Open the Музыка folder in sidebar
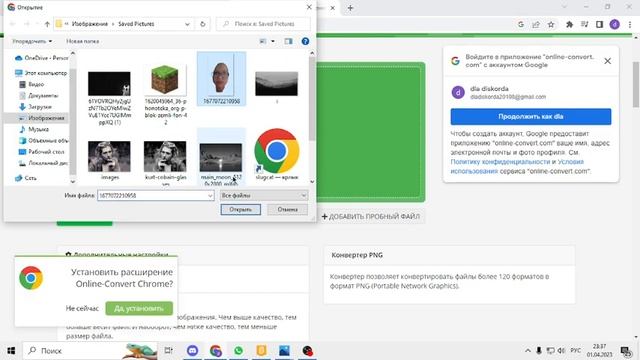Image resolution: width=640 pixels, height=360 pixels. point(34,129)
